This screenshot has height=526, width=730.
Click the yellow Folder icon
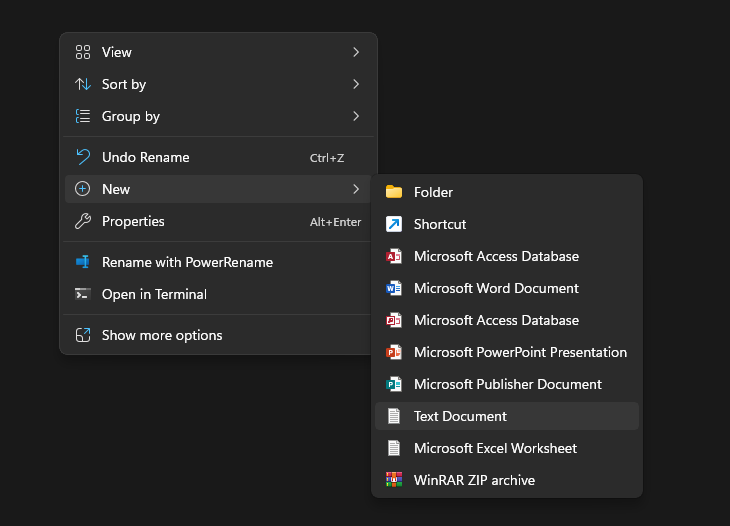(x=394, y=192)
